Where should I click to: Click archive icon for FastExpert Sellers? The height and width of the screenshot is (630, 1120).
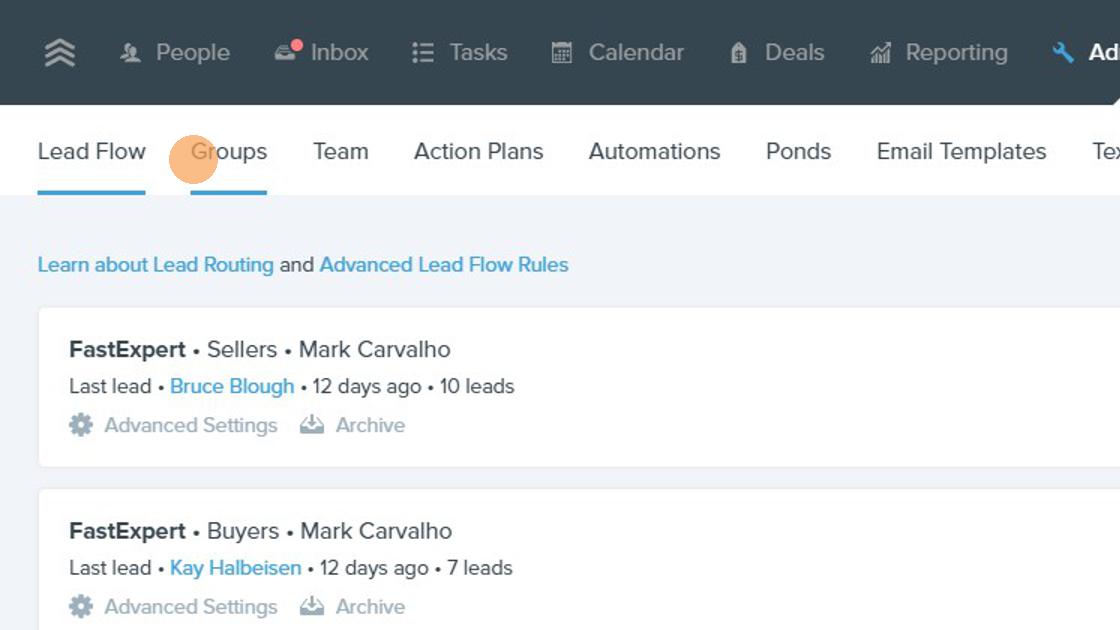coord(311,425)
